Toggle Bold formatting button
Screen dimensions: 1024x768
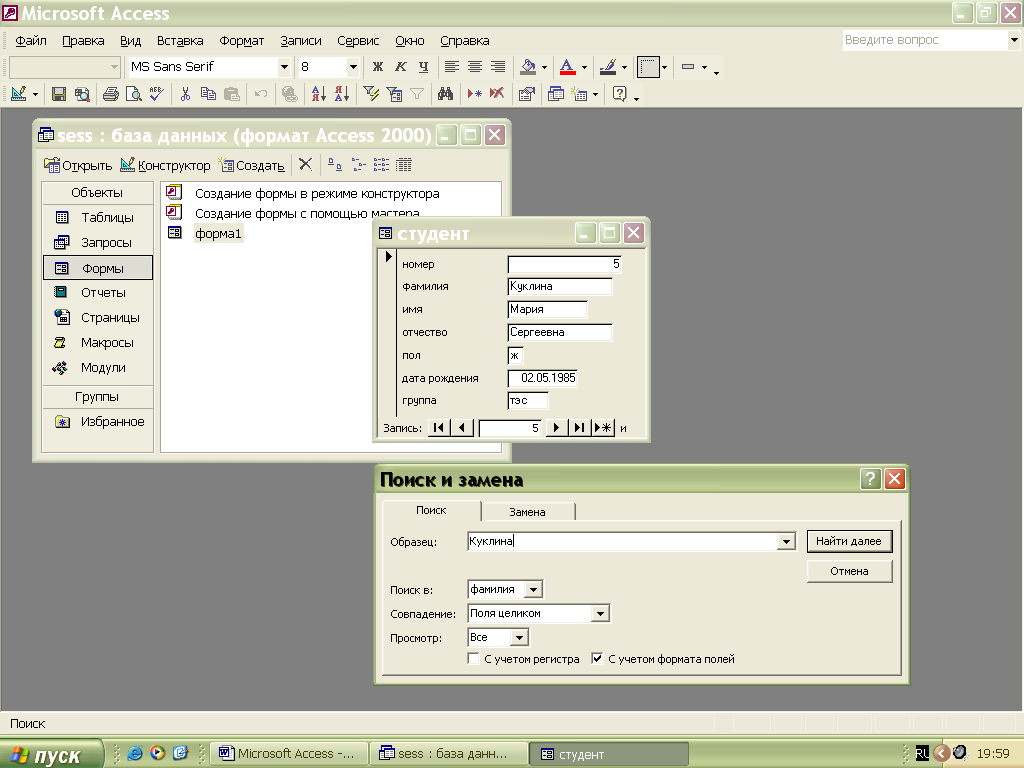377,67
